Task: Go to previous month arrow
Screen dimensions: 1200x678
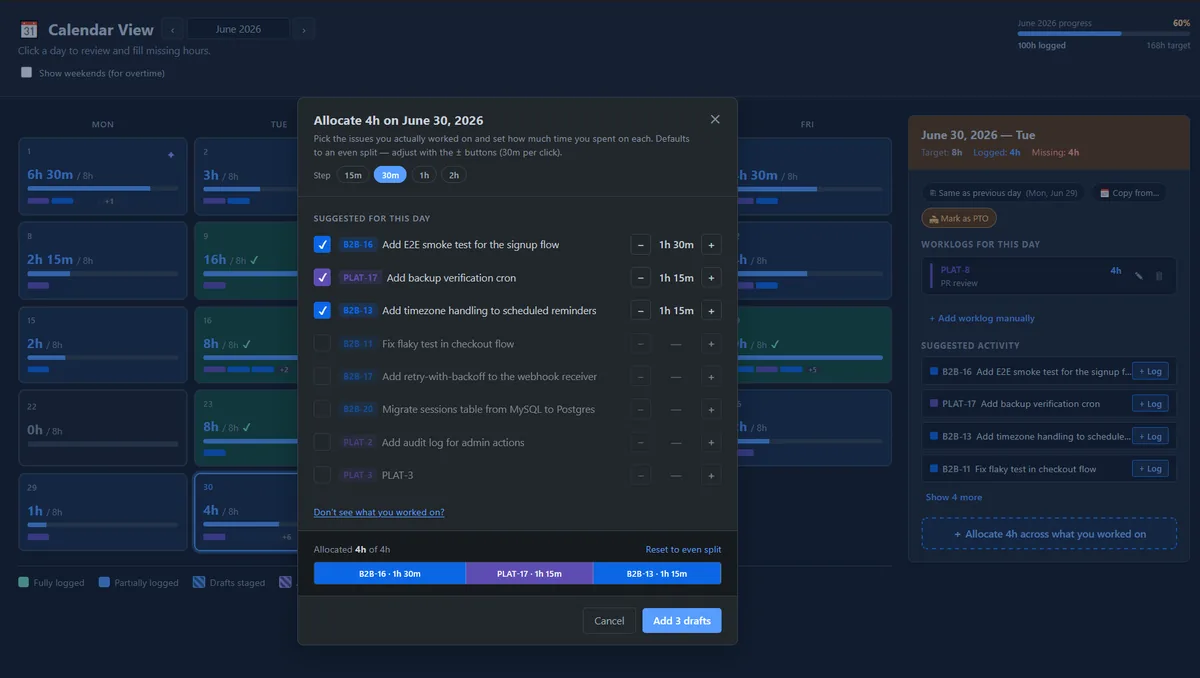Action: 172,30
